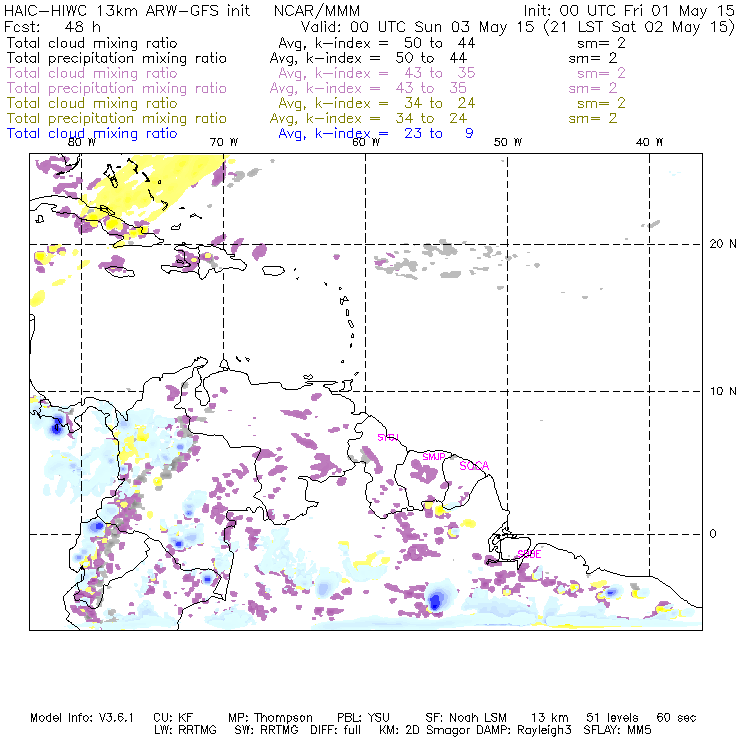
Task: Click the 'Init: 00 UTC Fri 01 May 15' text
Action: [x=629, y=10]
